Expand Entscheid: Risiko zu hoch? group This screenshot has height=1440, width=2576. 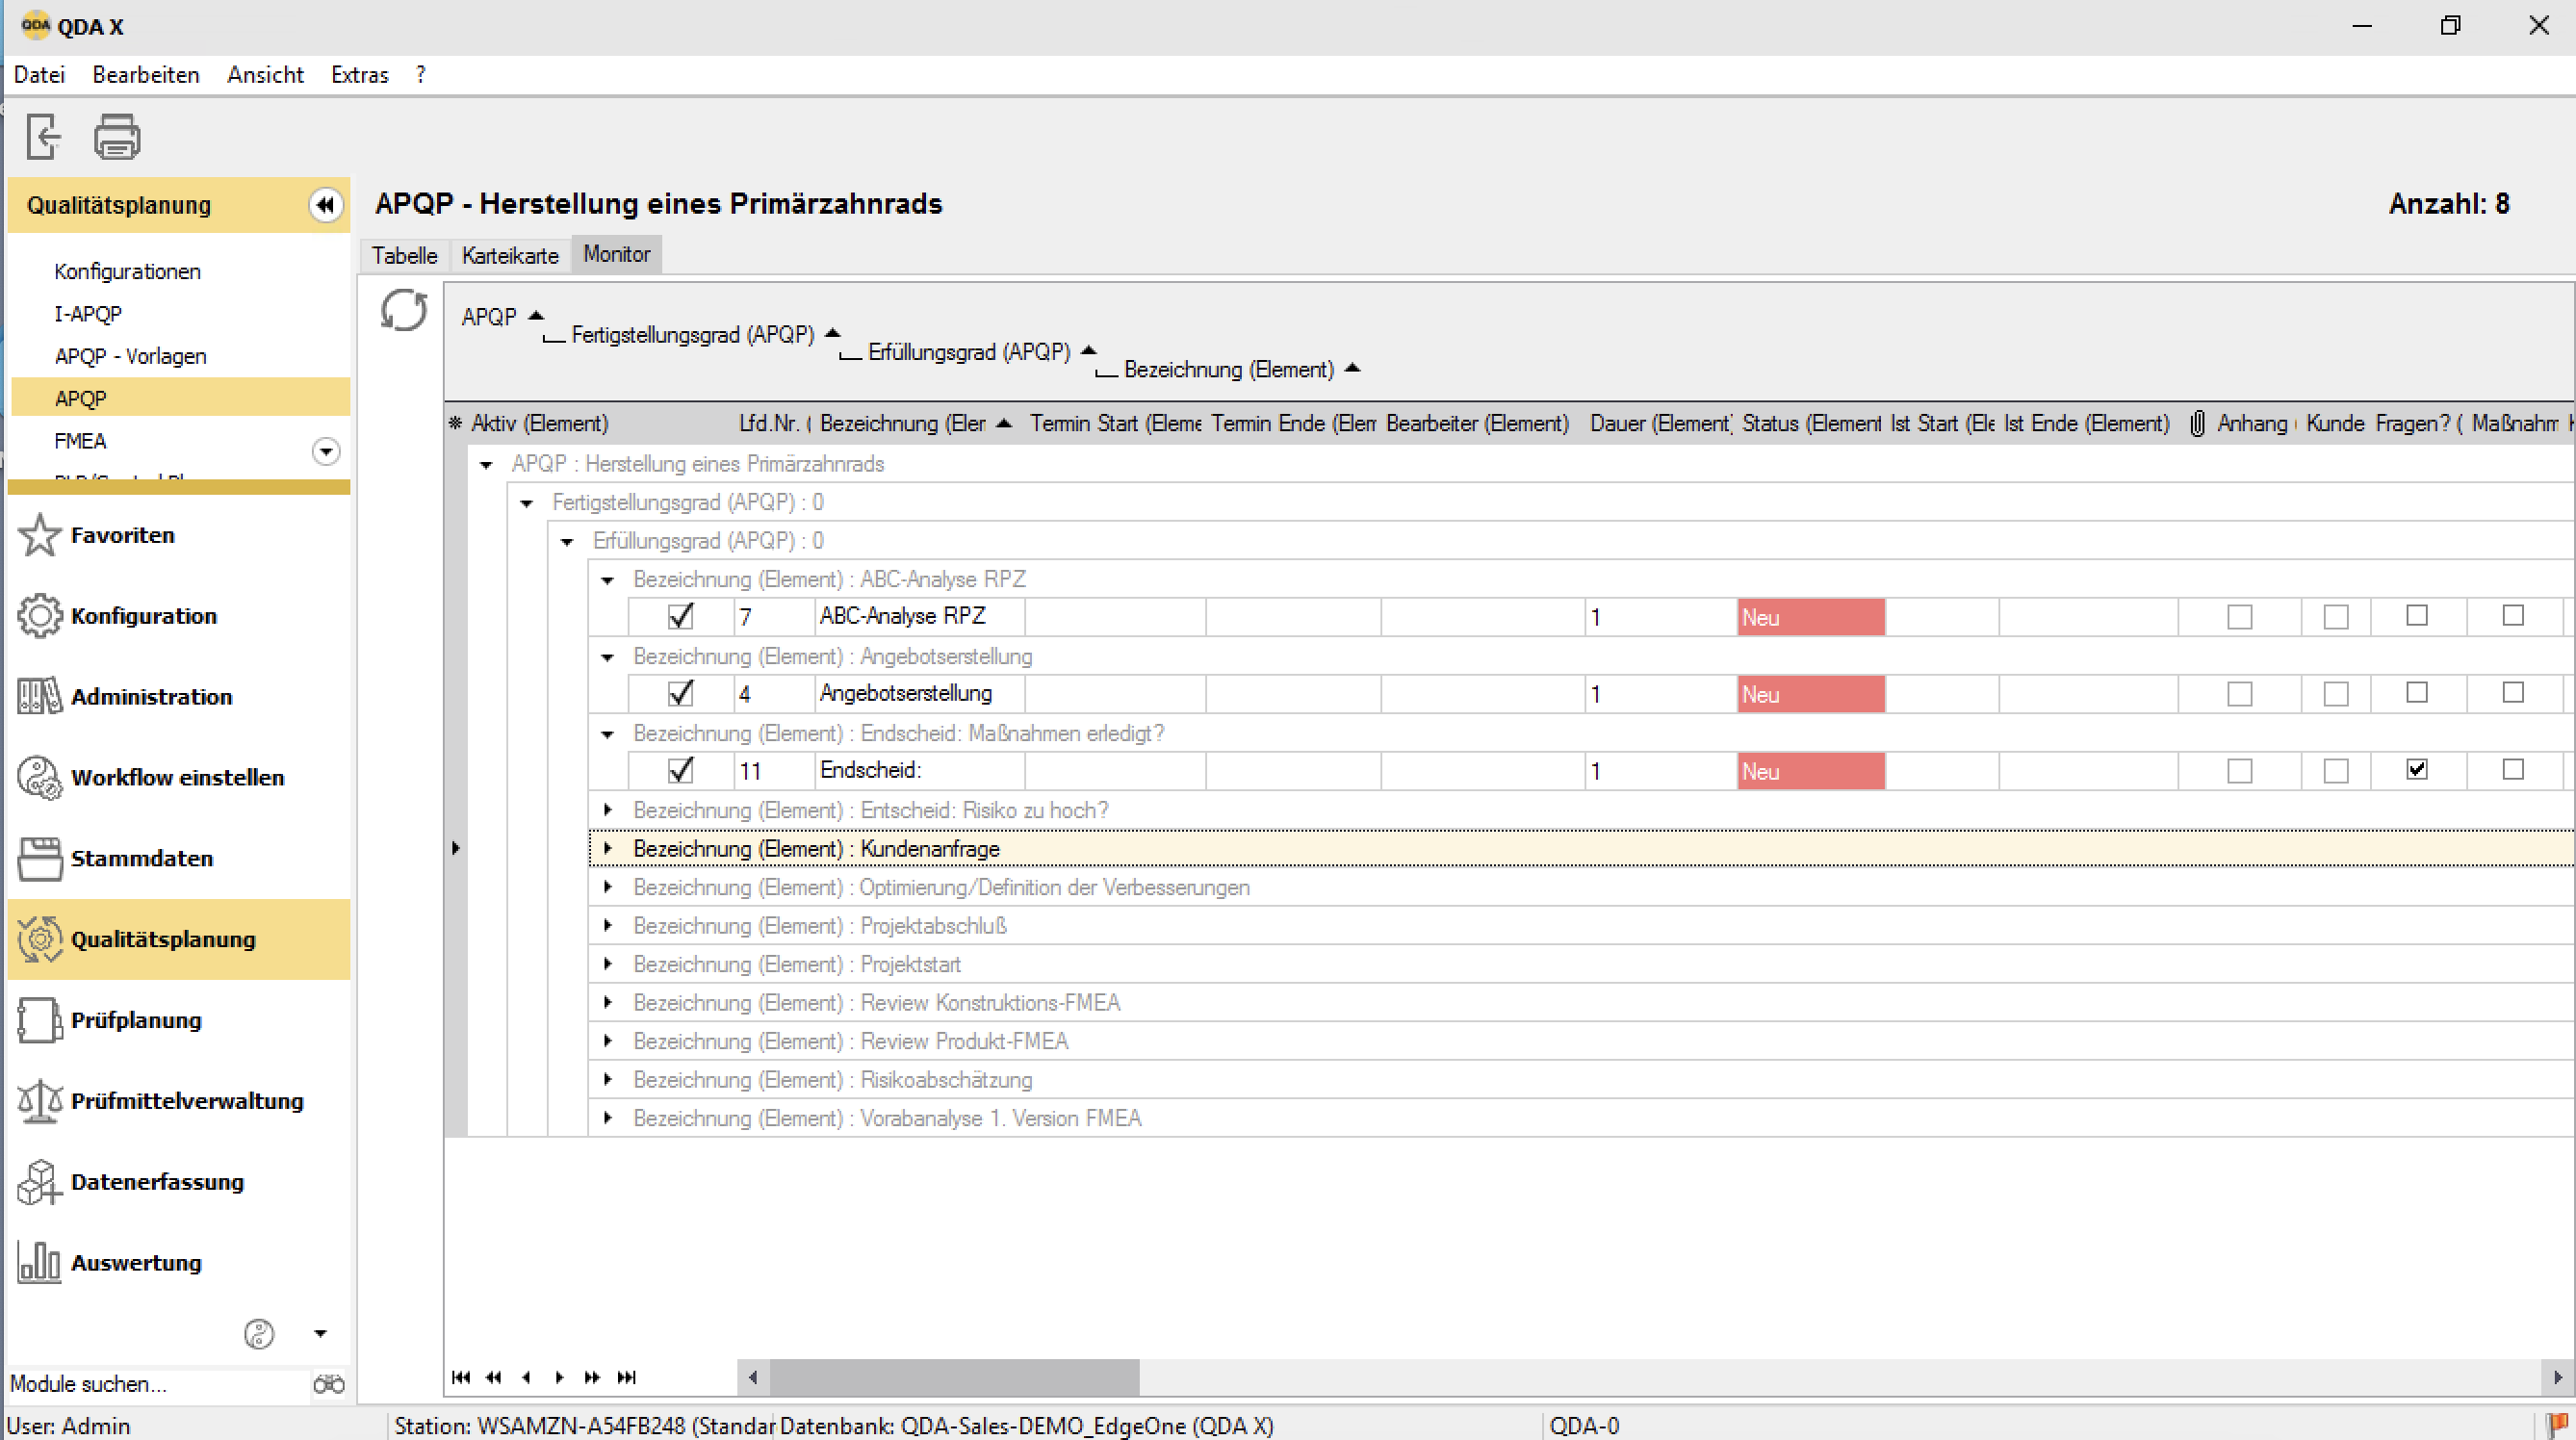(x=607, y=810)
